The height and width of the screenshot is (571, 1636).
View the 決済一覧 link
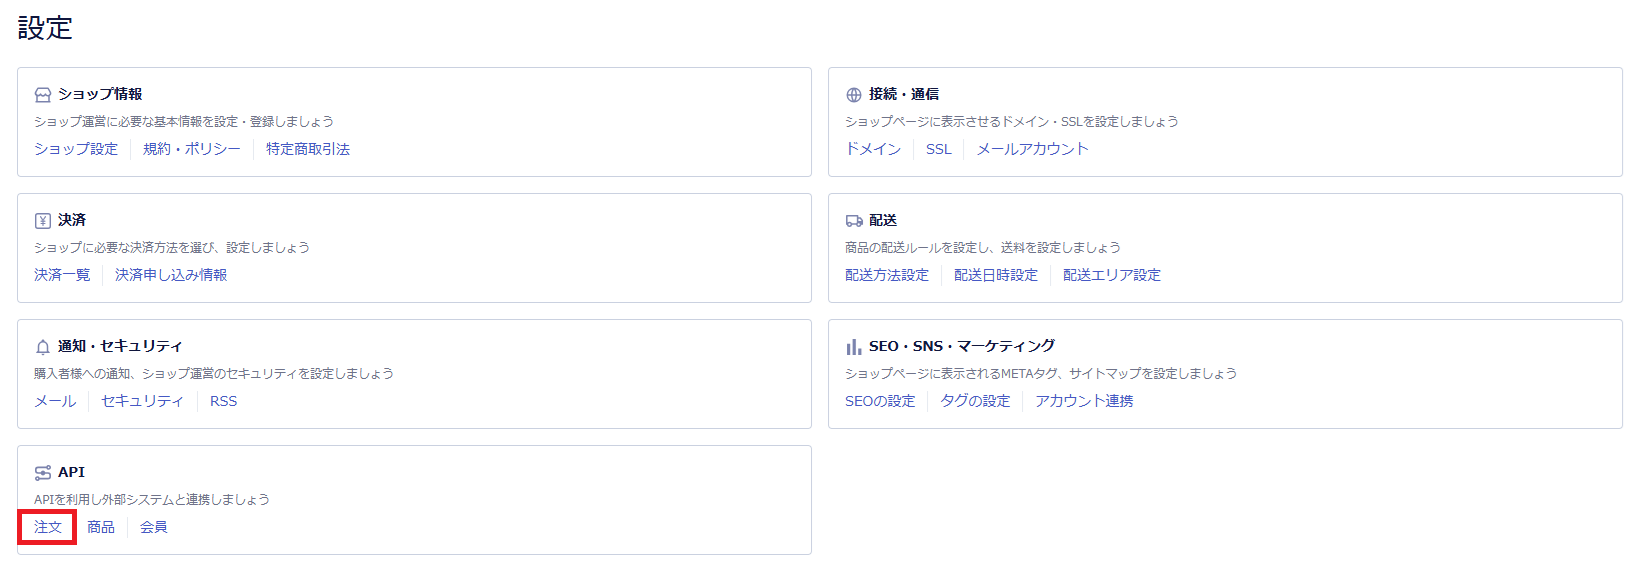coord(62,275)
